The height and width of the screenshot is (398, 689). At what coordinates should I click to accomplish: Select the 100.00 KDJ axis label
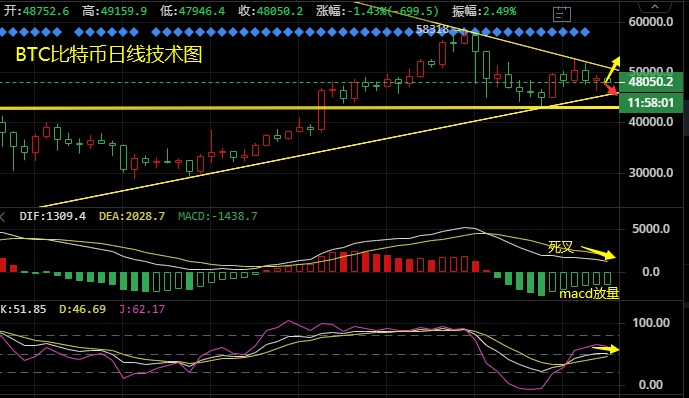[651, 323]
